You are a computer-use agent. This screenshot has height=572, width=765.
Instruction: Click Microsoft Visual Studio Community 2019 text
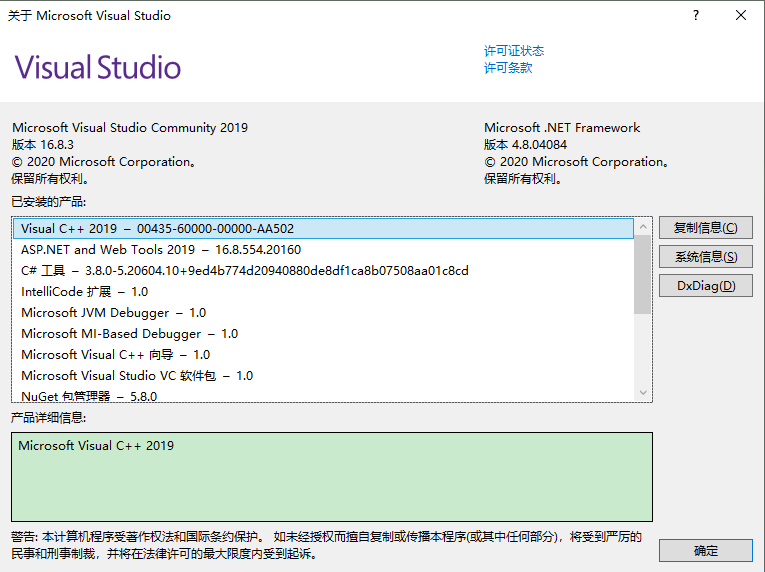(130, 127)
